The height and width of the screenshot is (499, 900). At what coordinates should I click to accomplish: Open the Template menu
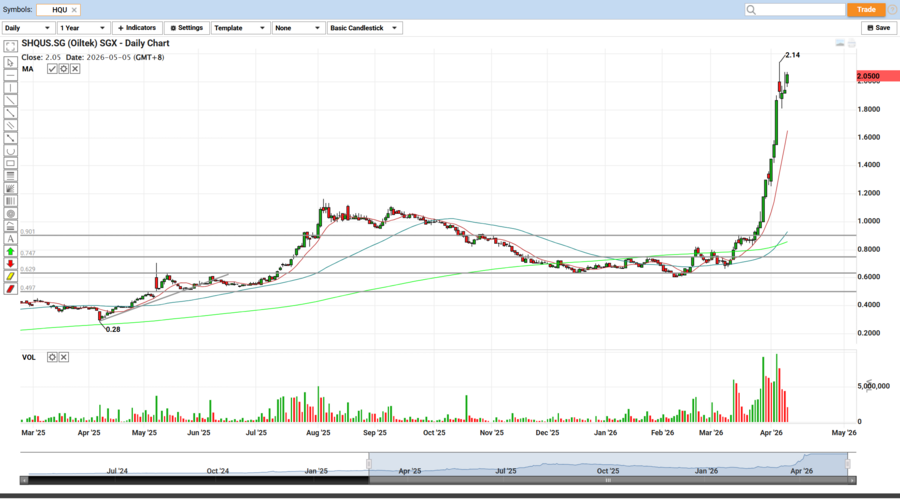point(239,28)
